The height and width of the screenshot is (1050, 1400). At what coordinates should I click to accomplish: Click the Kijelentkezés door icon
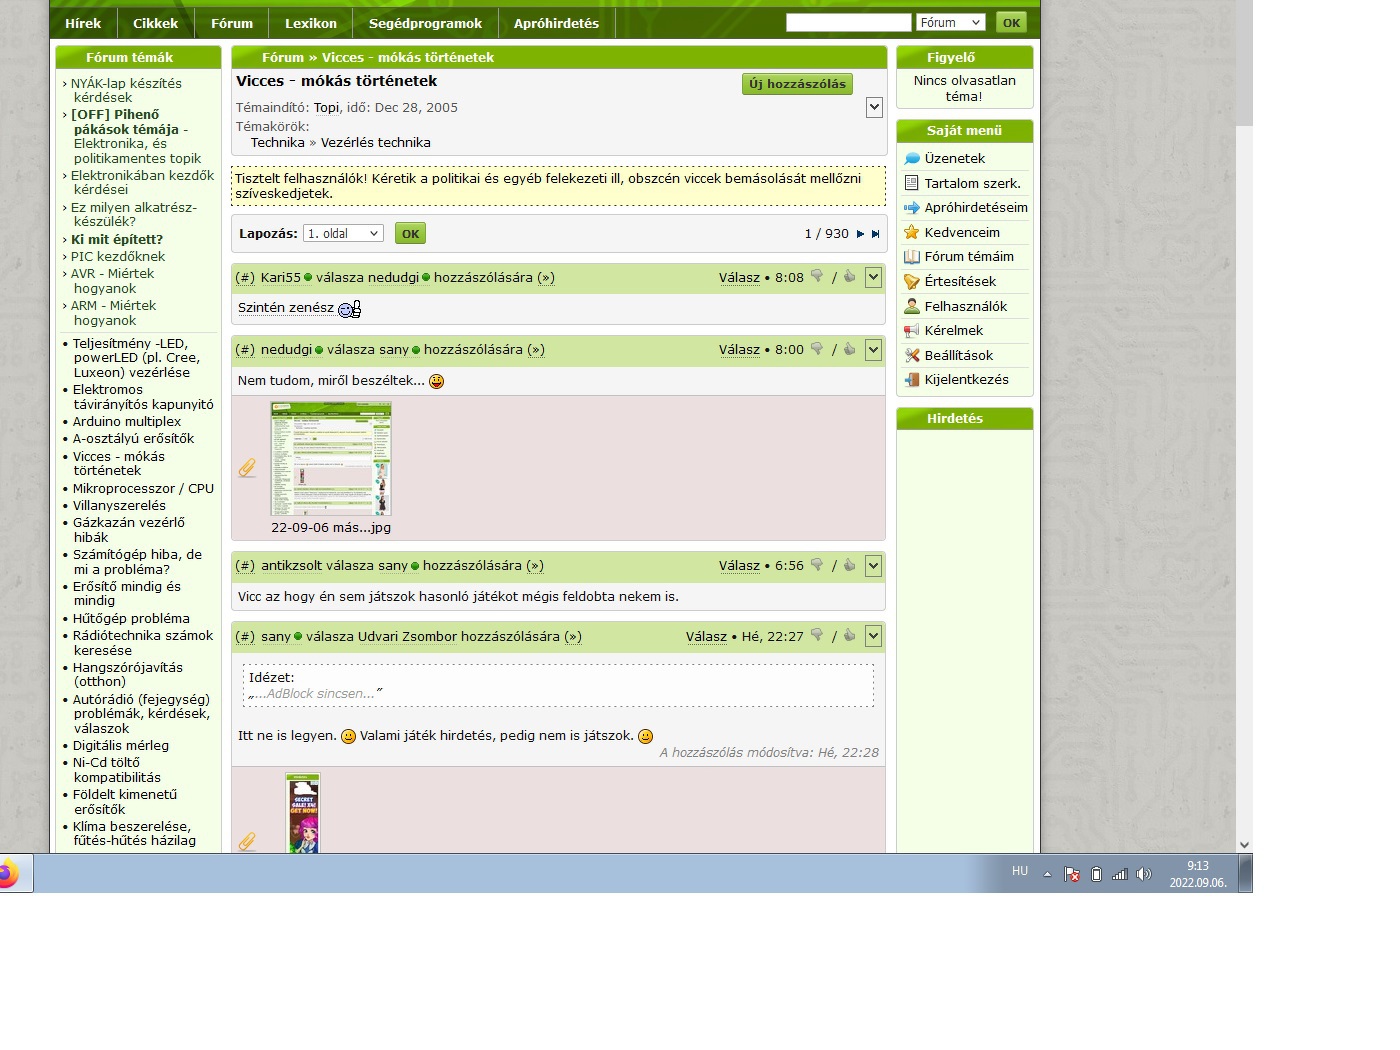(912, 380)
